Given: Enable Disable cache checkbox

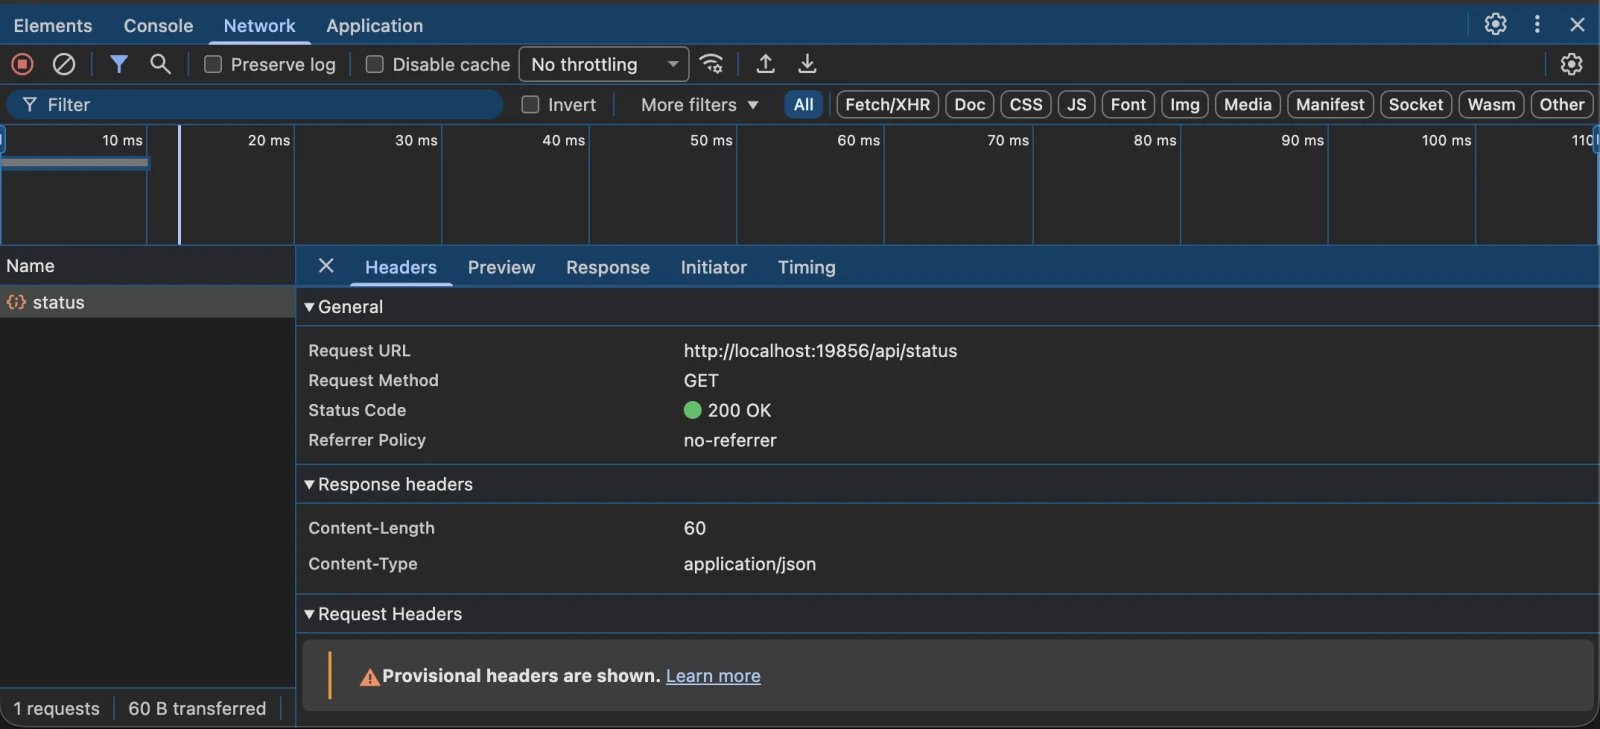Looking at the screenshot, I should click(x=375, y=64).
